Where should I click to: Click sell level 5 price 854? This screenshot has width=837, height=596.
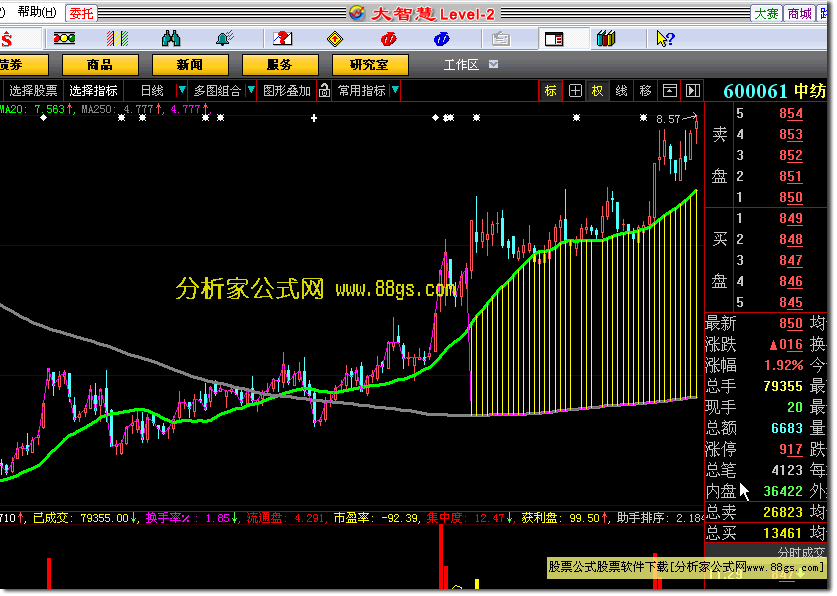(x=791, y=114)
